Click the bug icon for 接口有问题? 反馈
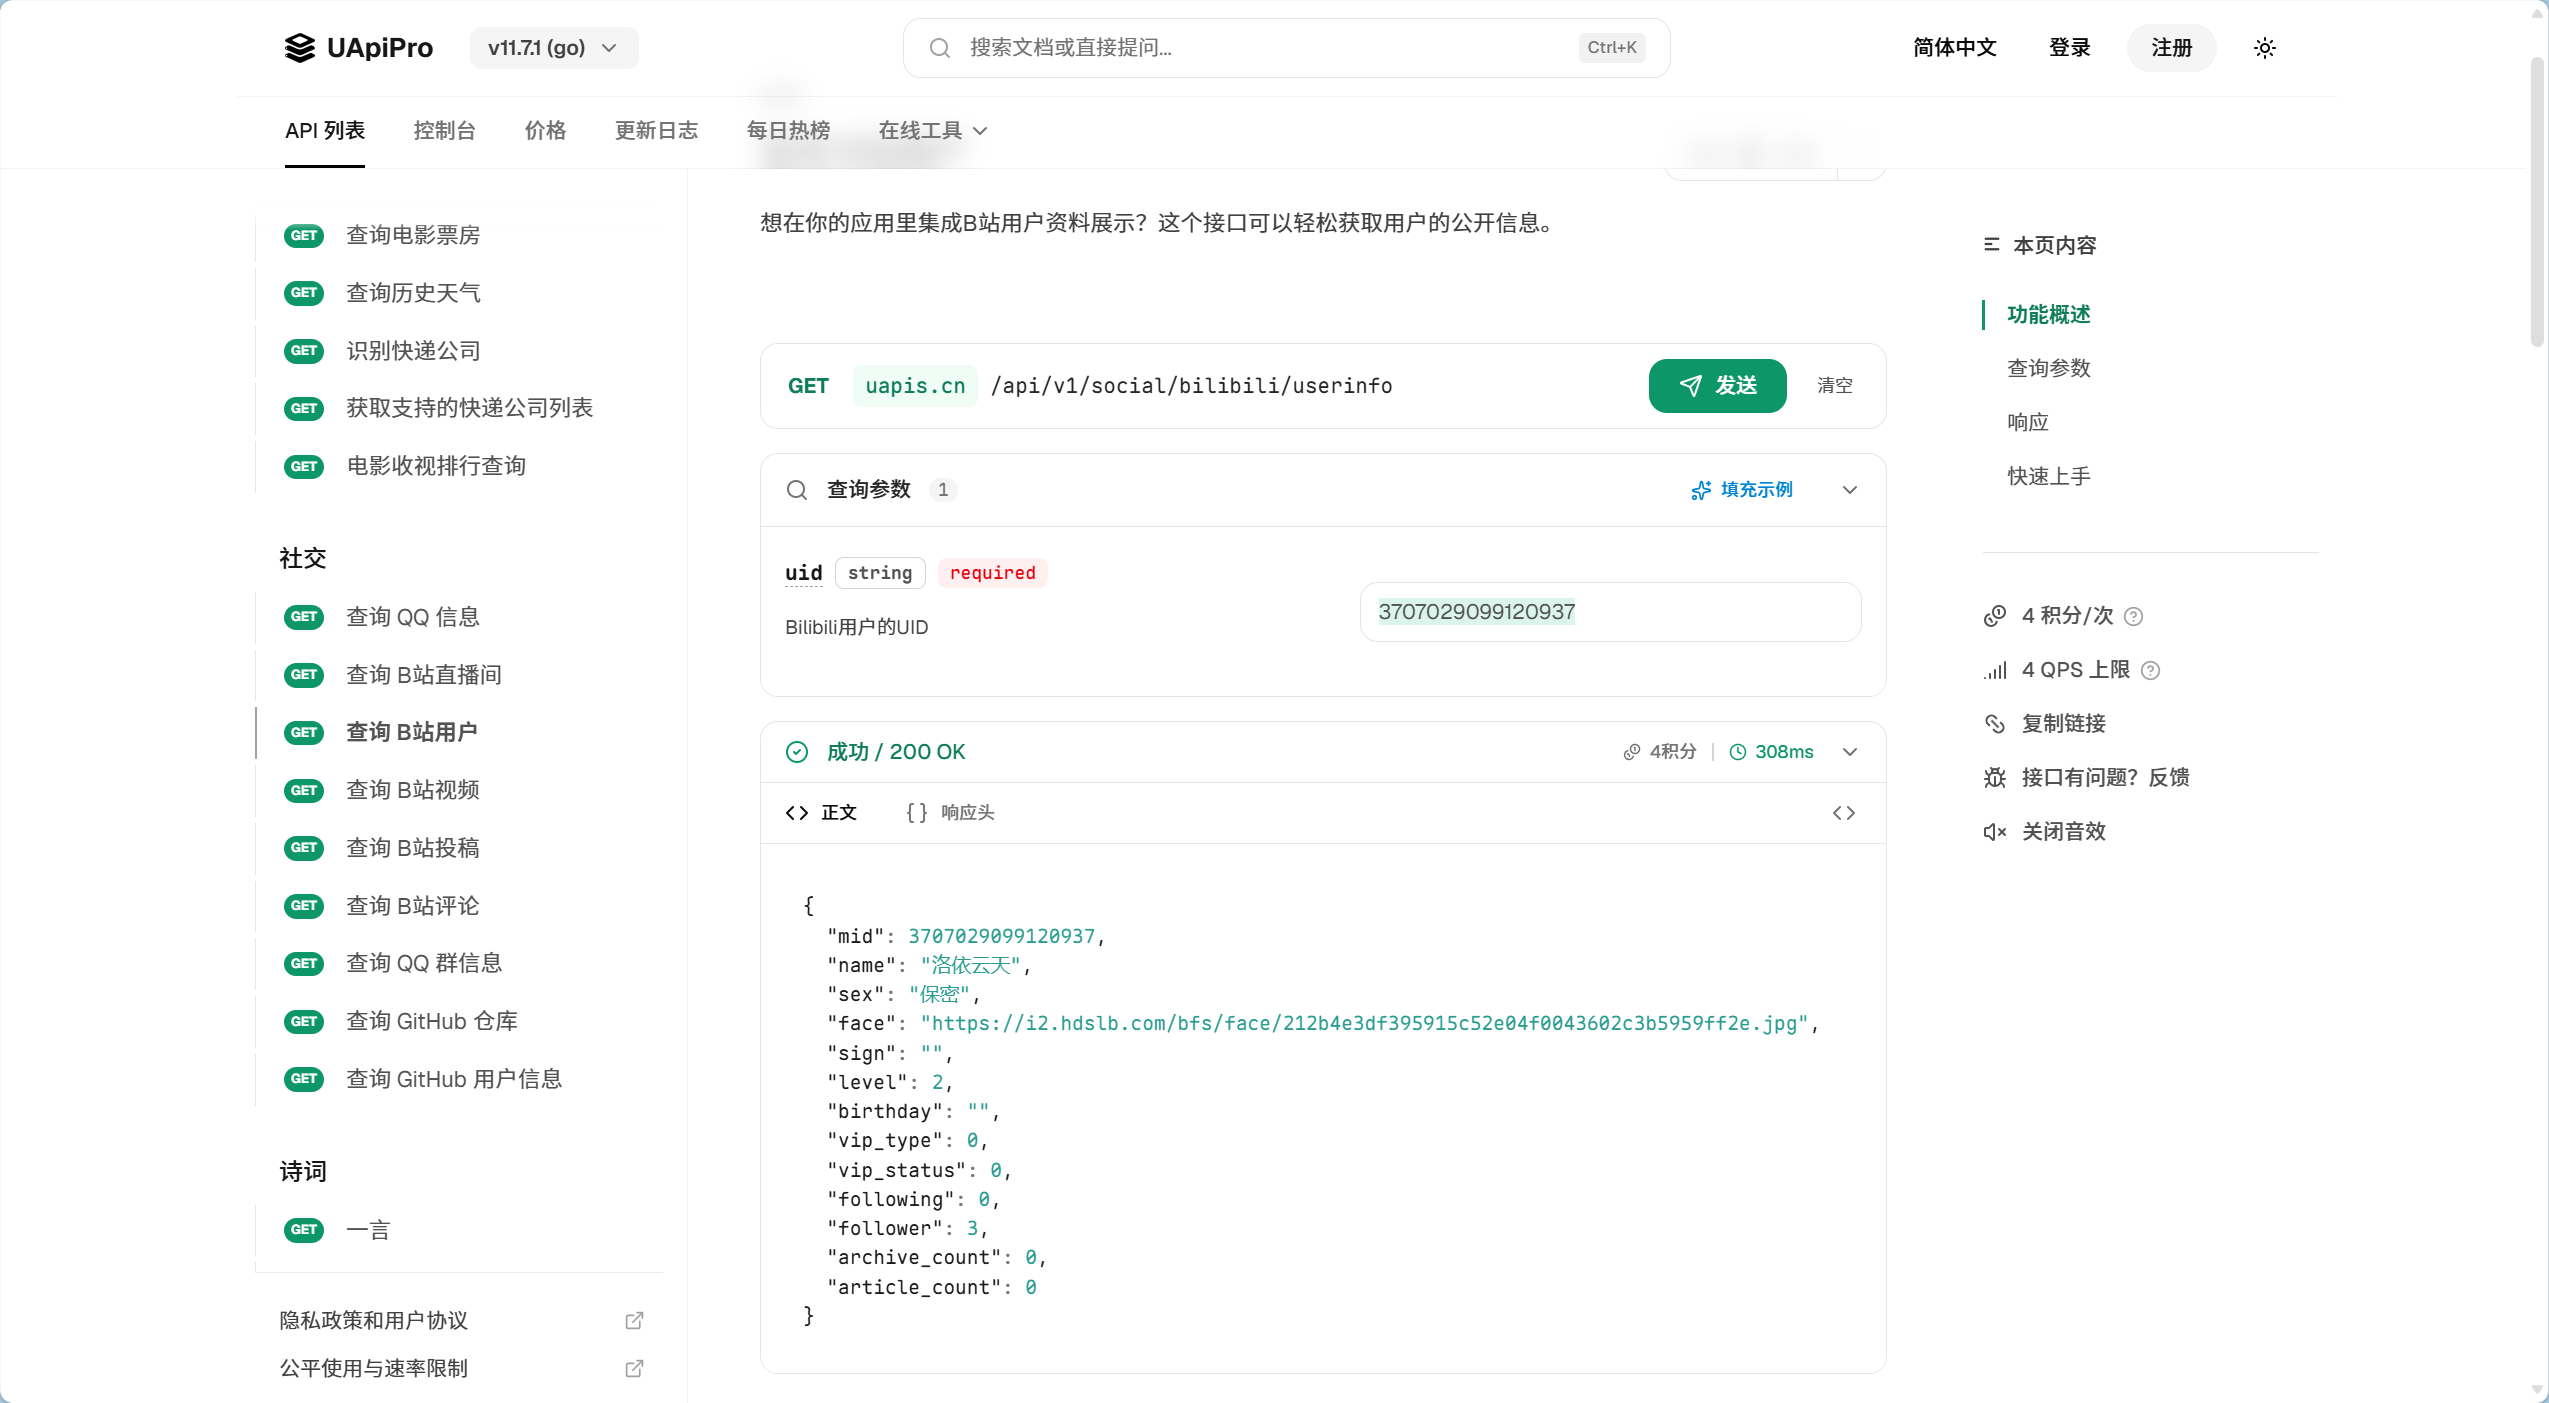Viewport: 2549px width, 1403px height. click(1995, 778)
